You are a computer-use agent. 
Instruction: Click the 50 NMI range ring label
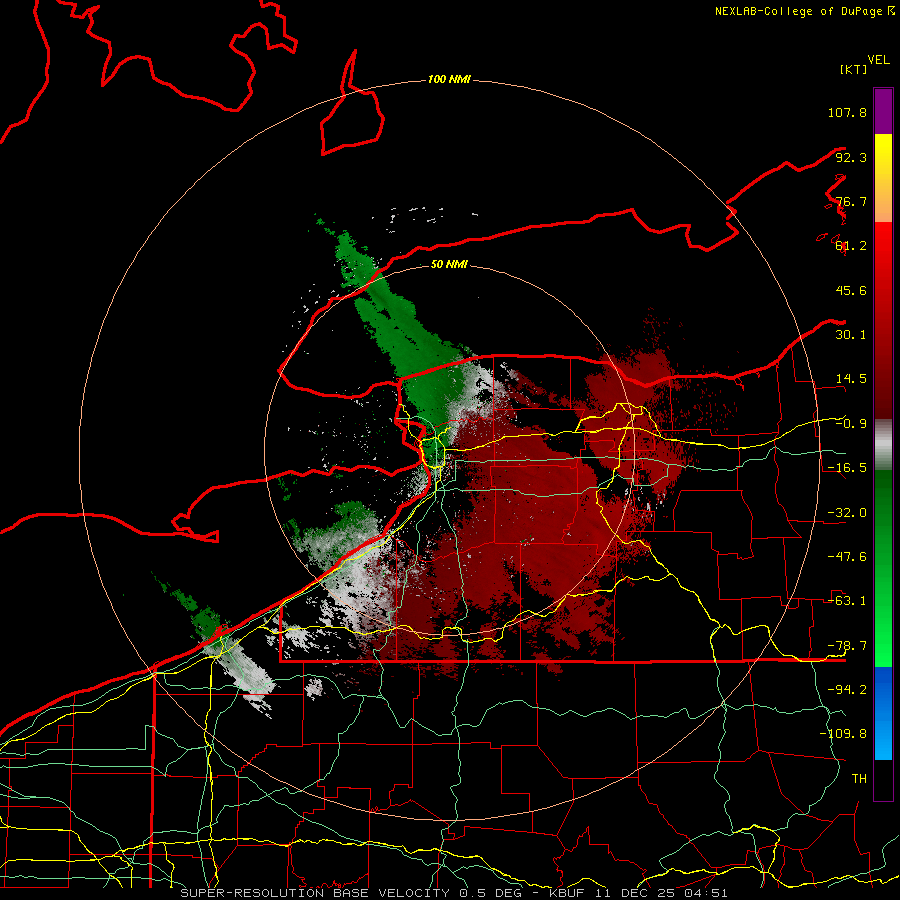tap(449, 264)
